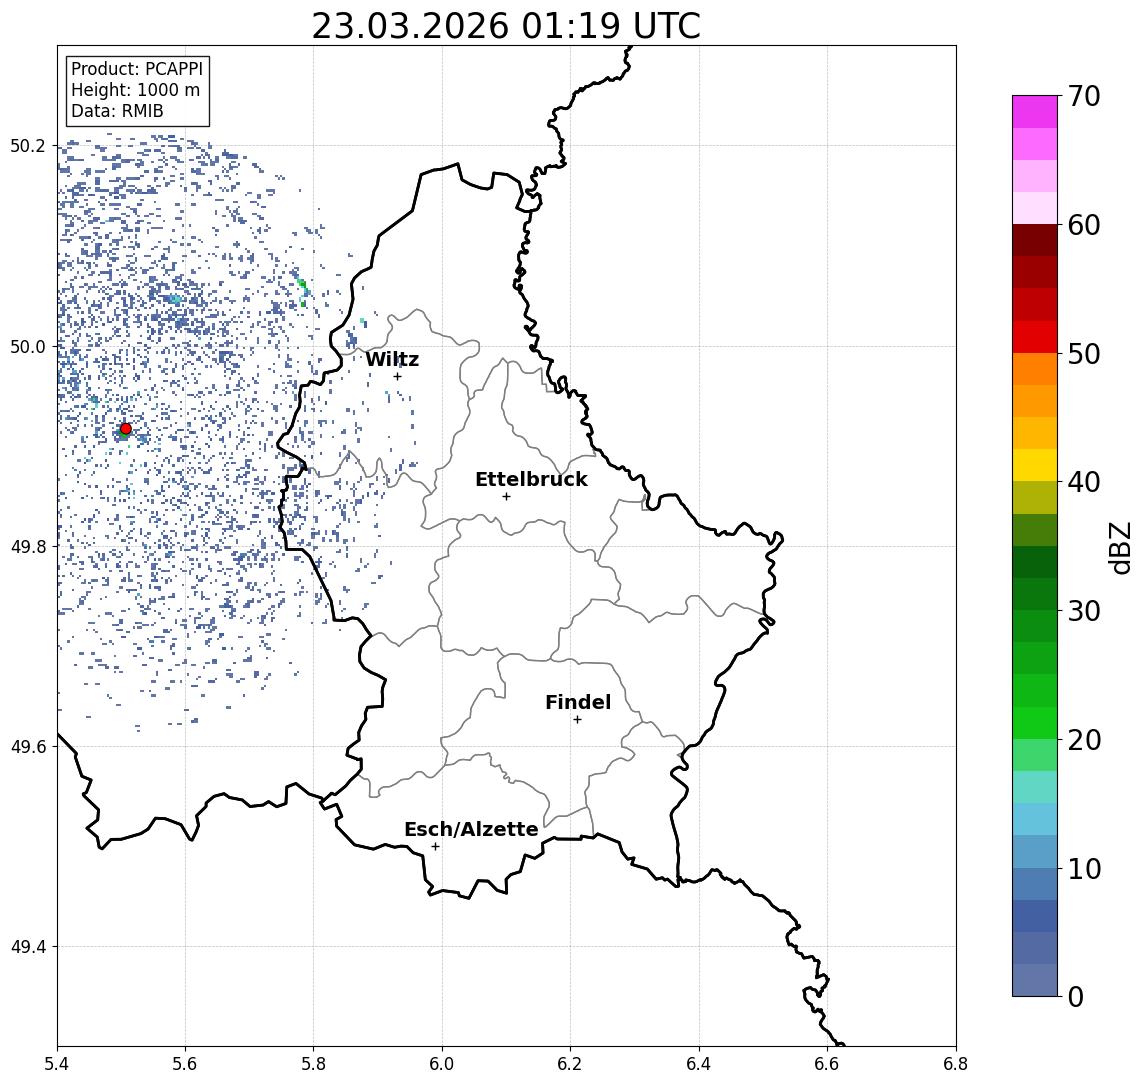The height and width of the screenshot is (1084, 1145).
Task: Click the colorbar tick label 20
Action: (x=1084, y=739)
